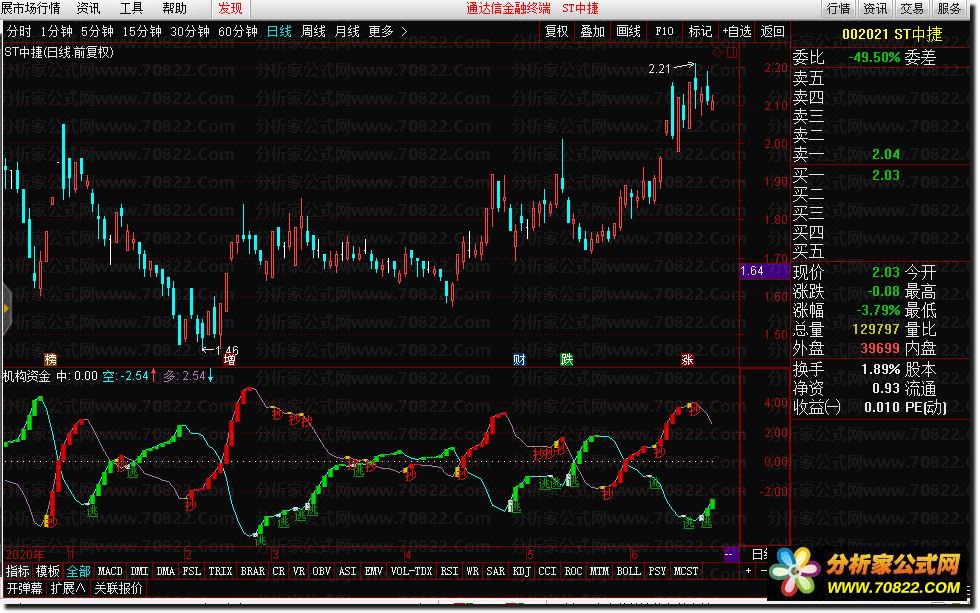Click the 机构资金 indicator label
Viewport: 980px width, 613px height.
pyautogui.click(x=27, y=376)
